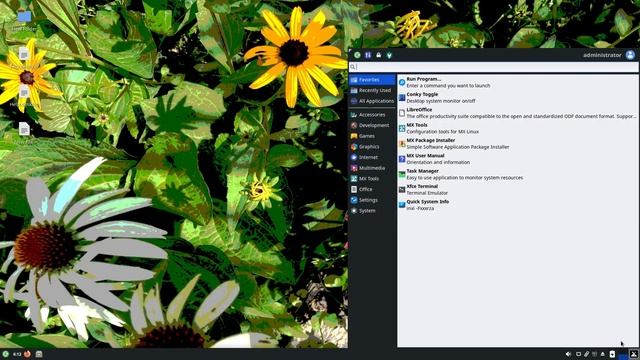The width and height of the screenshot is (640, 360).
Task: Click the green log out icon in menu header
Action: pos(357,55)
